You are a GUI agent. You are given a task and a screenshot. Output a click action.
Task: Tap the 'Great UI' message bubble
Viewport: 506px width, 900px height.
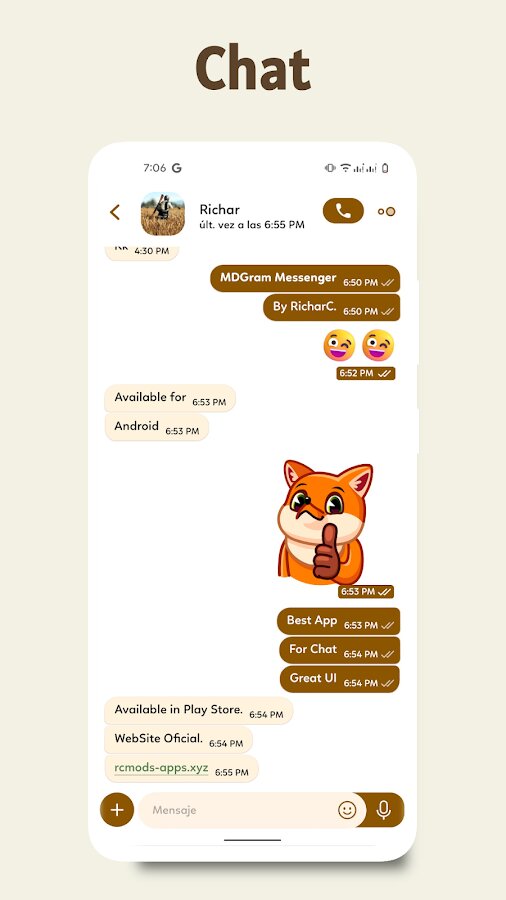(x=340, y=679)
